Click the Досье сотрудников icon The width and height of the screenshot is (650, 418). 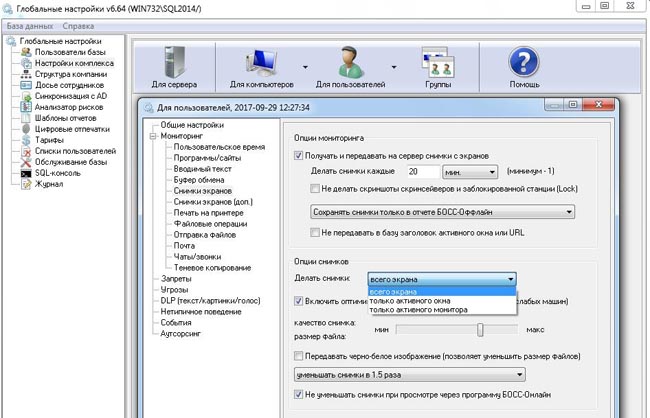(x=26, y=85)
